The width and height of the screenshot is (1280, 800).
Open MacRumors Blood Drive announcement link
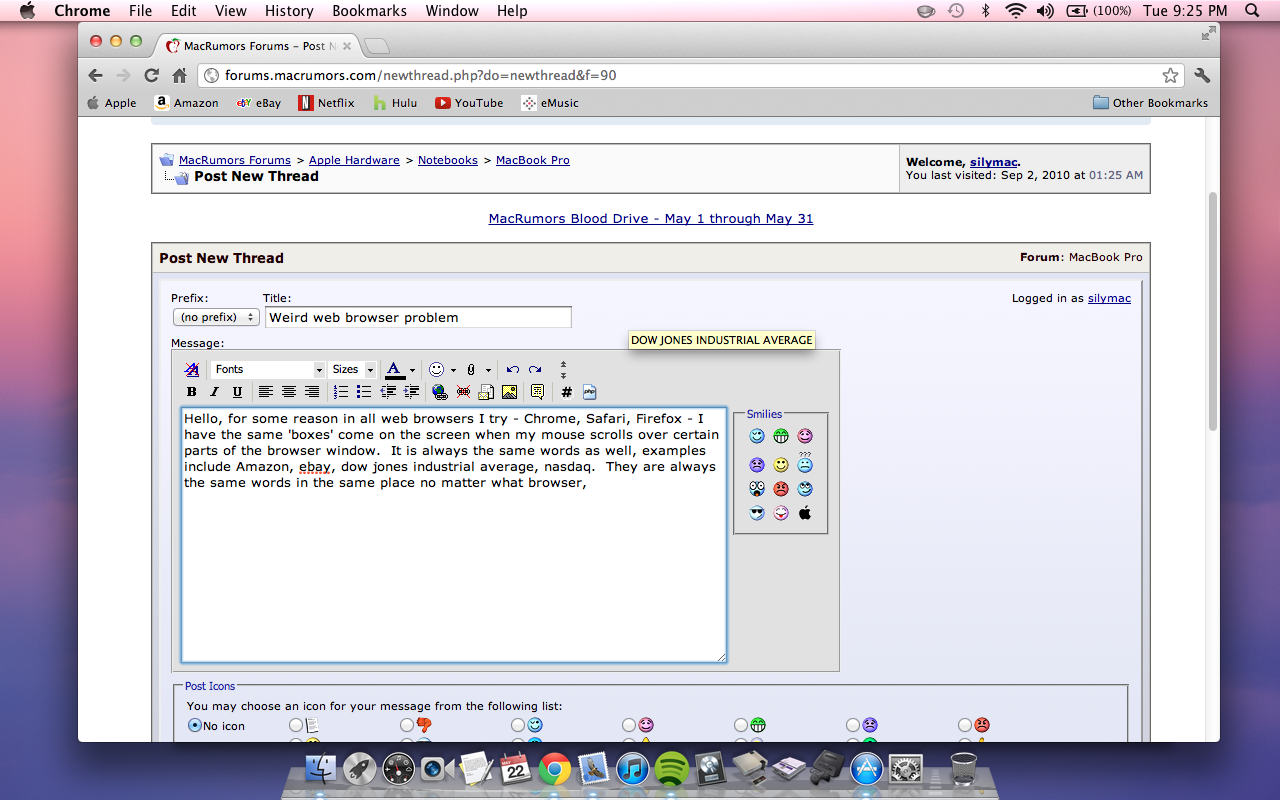(x=651, y=218)
